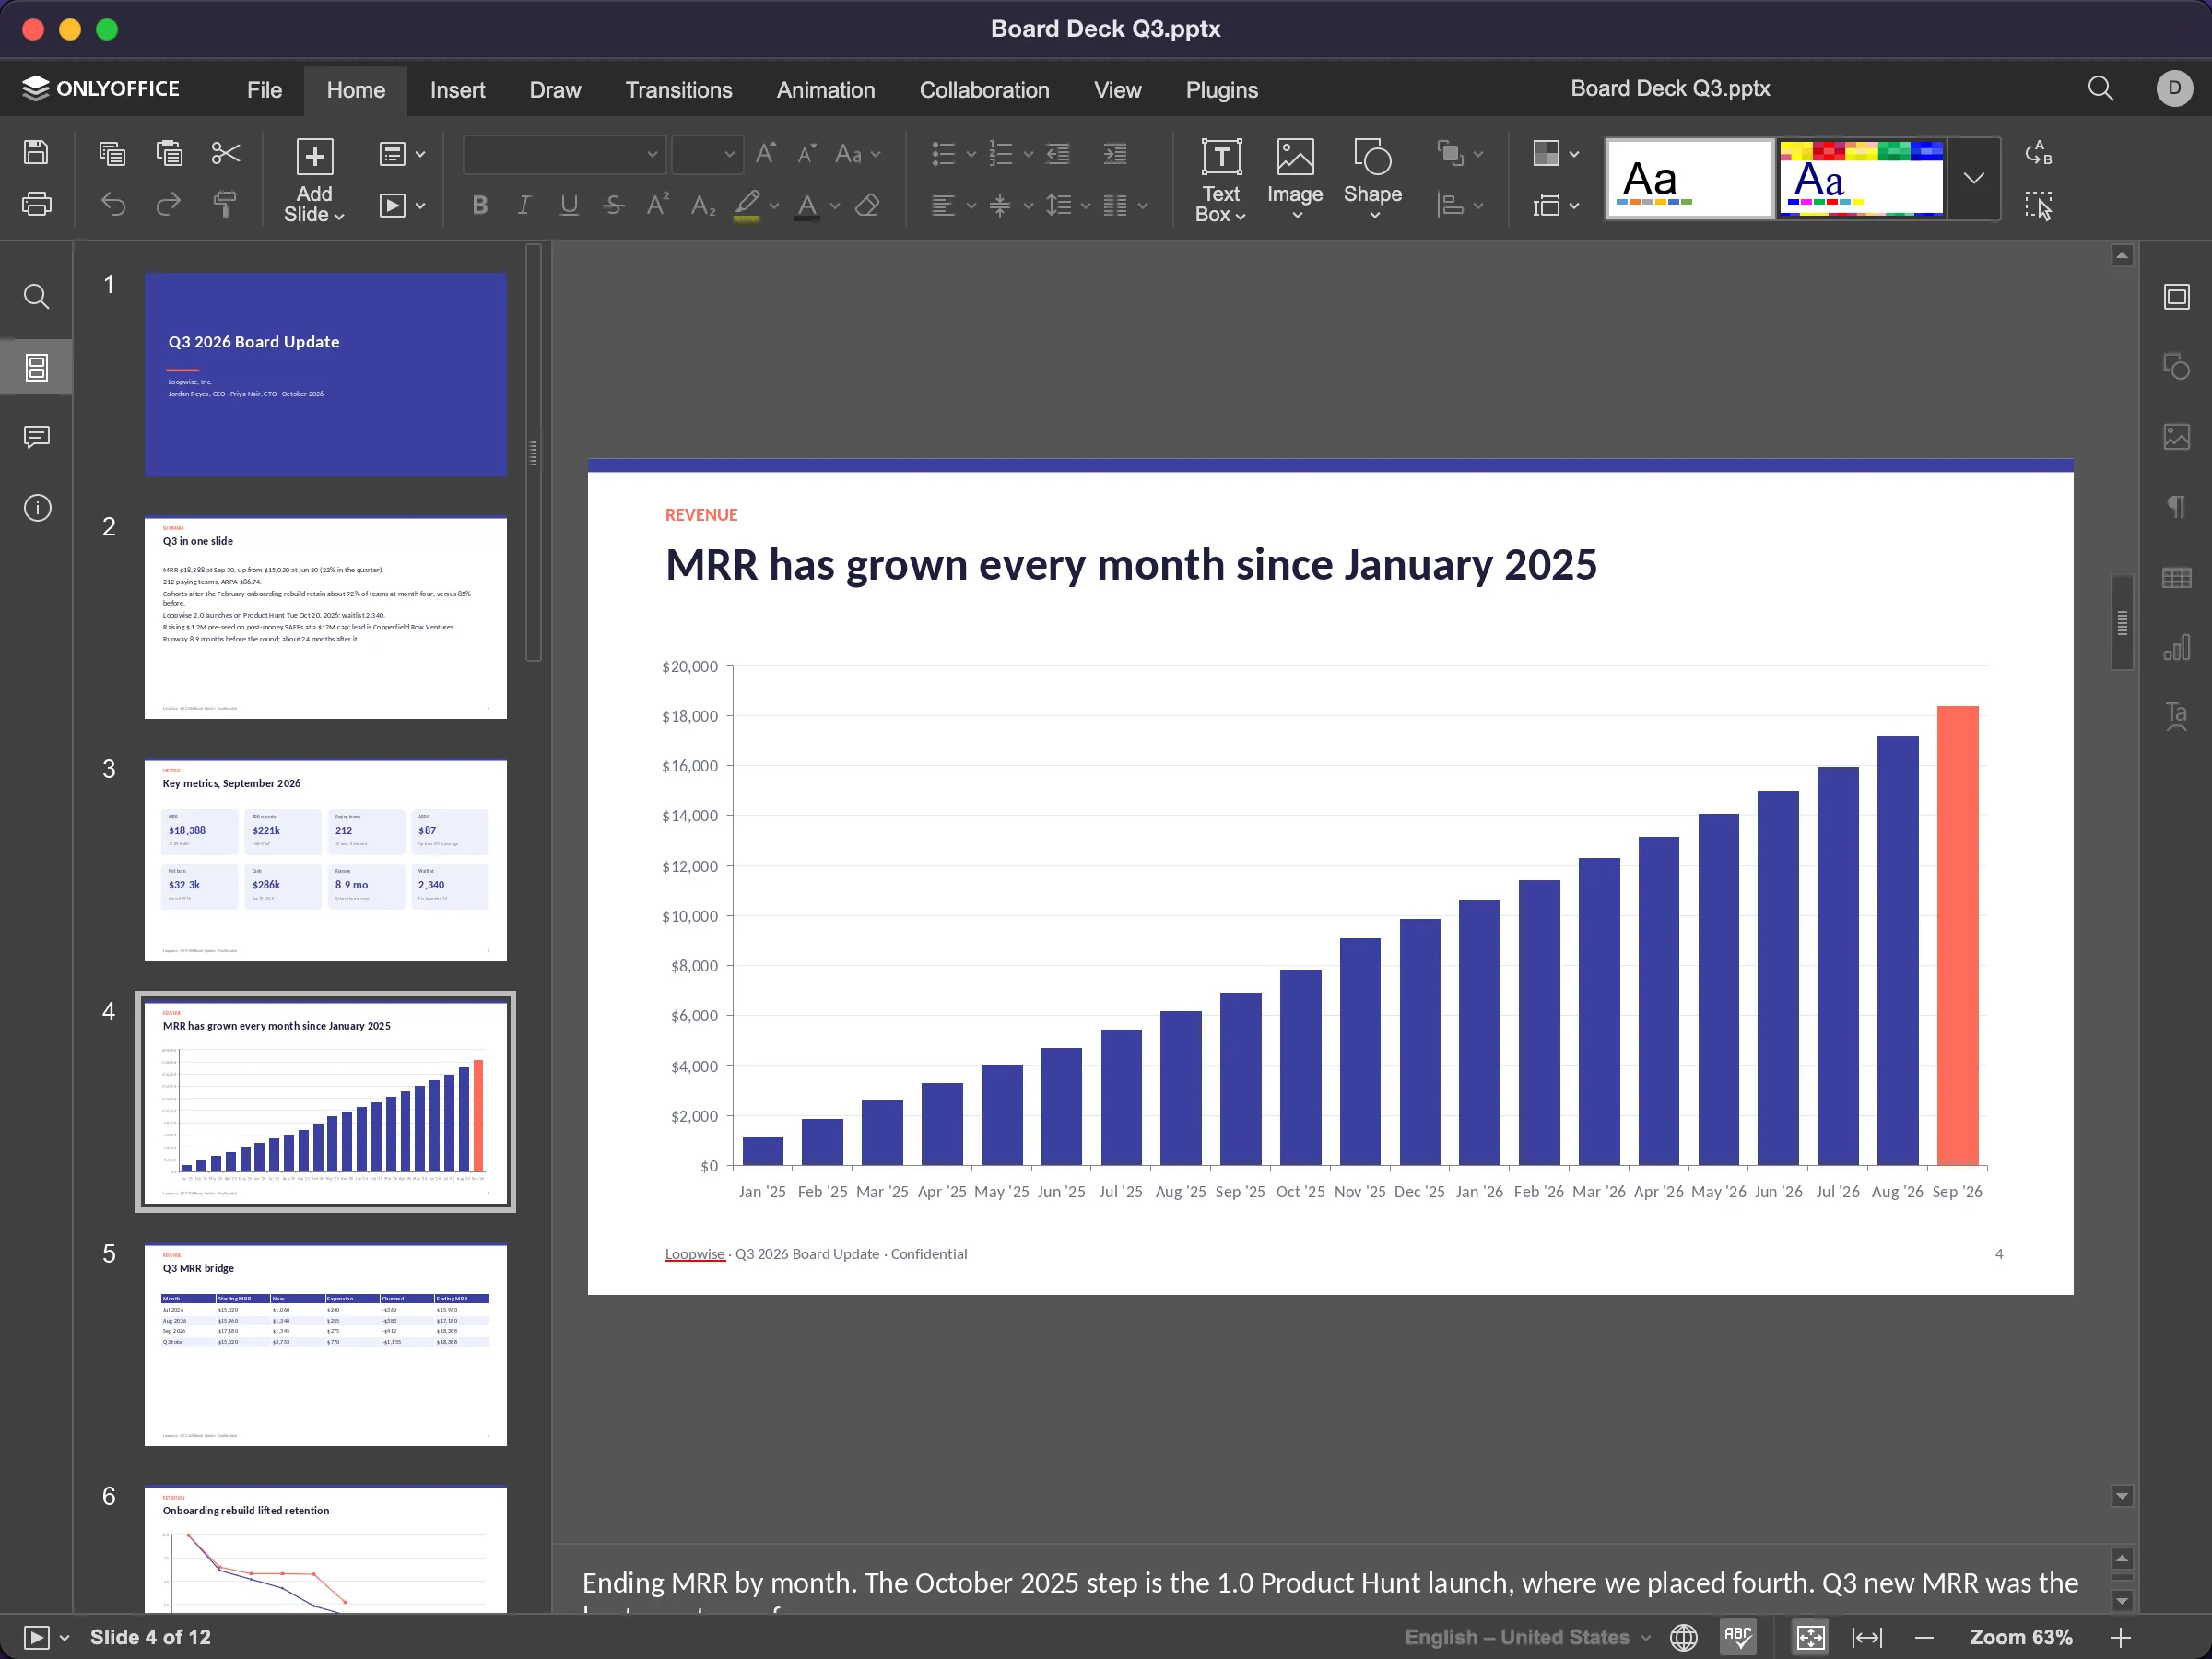The width and height of the screenshot is (2212, 1659).
Task: Expand the Add Slide dropdown arrow
Action: tap(339, 215)
